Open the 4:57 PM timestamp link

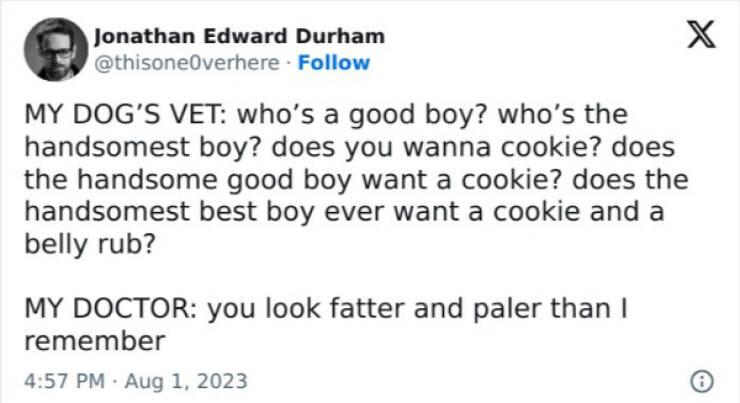tap(61, 381)
